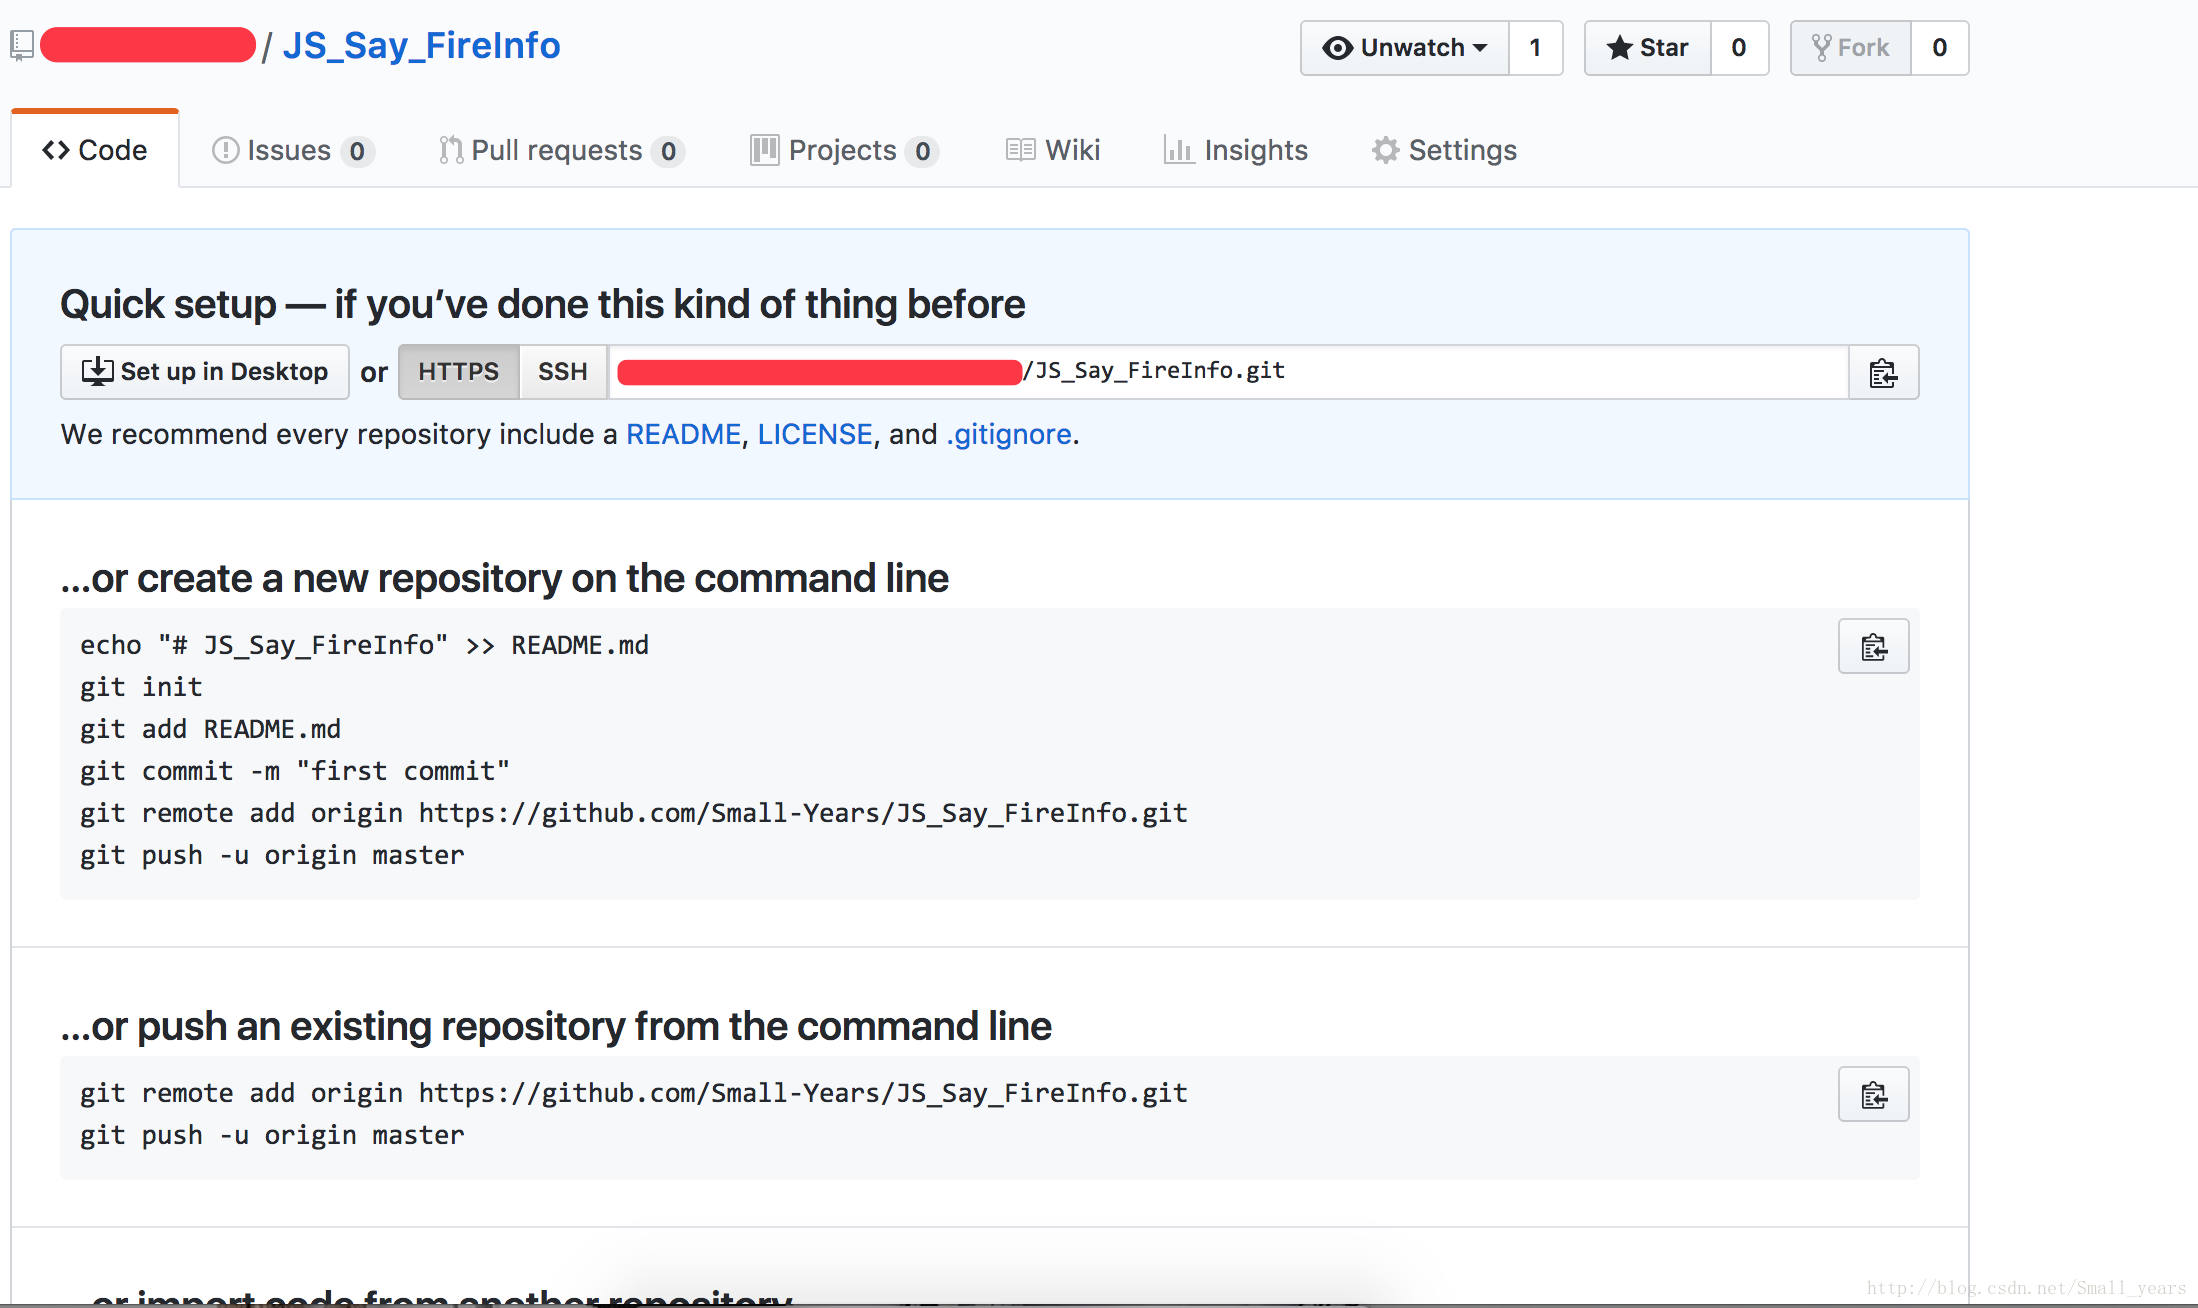This screenshot has width=2198, height=1308.
Task: Click the 'git add README.md' line
Action: pyautogui.click(x=211, y=729)
